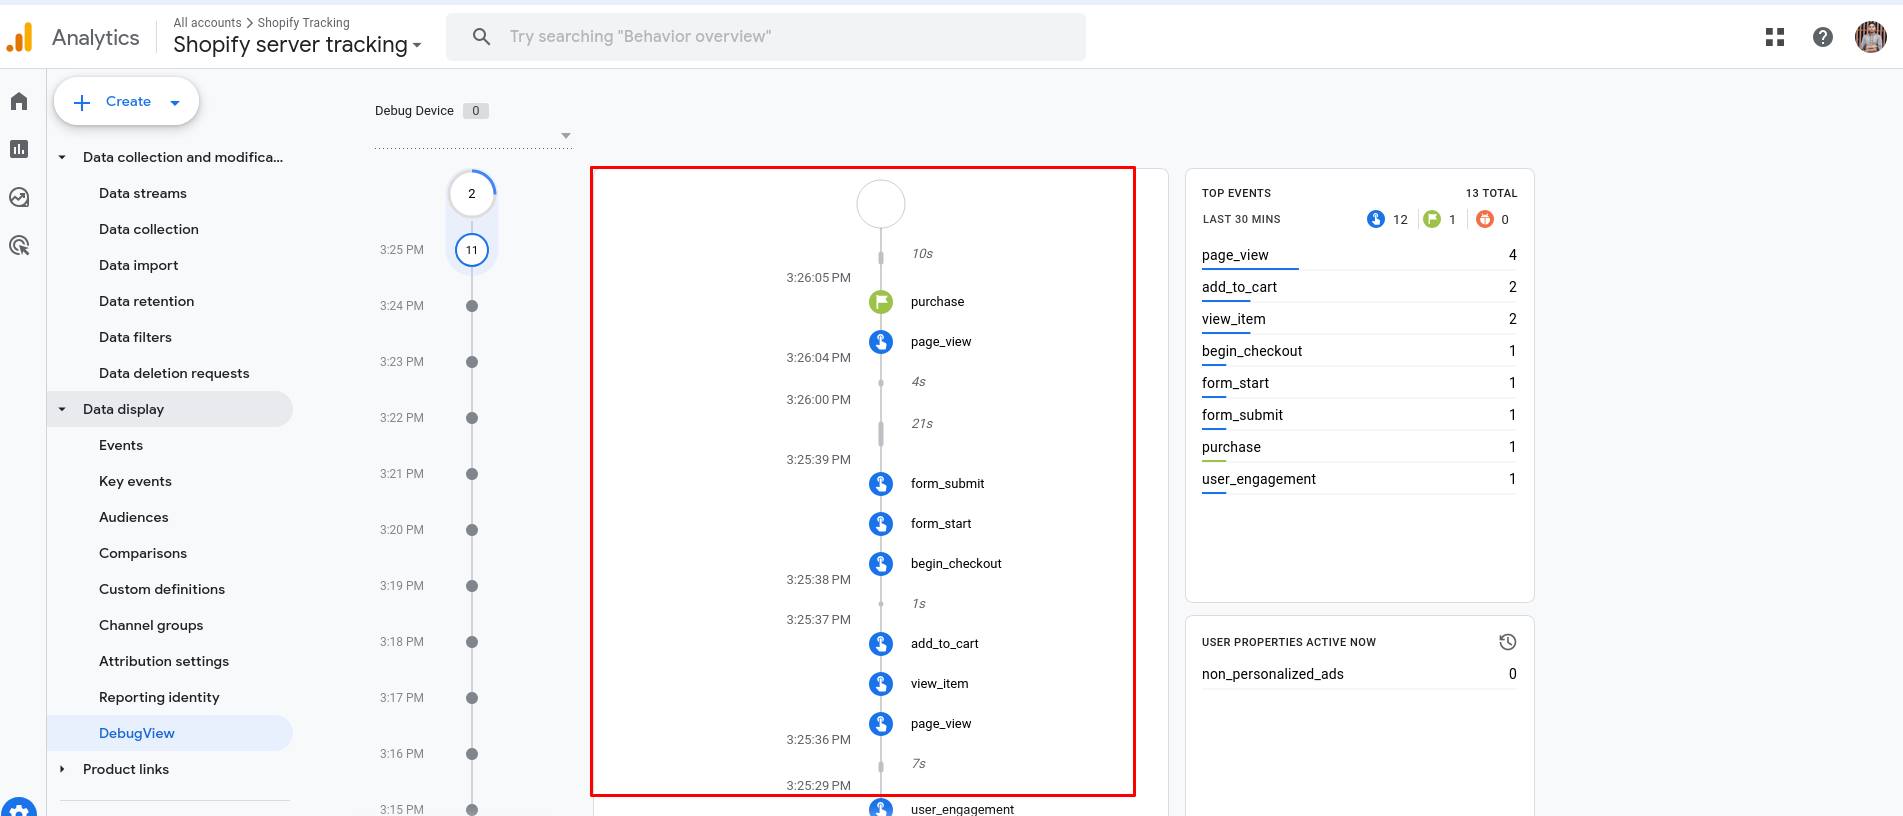Click the add_to_cart link in Top Events

coord(1239,287)
